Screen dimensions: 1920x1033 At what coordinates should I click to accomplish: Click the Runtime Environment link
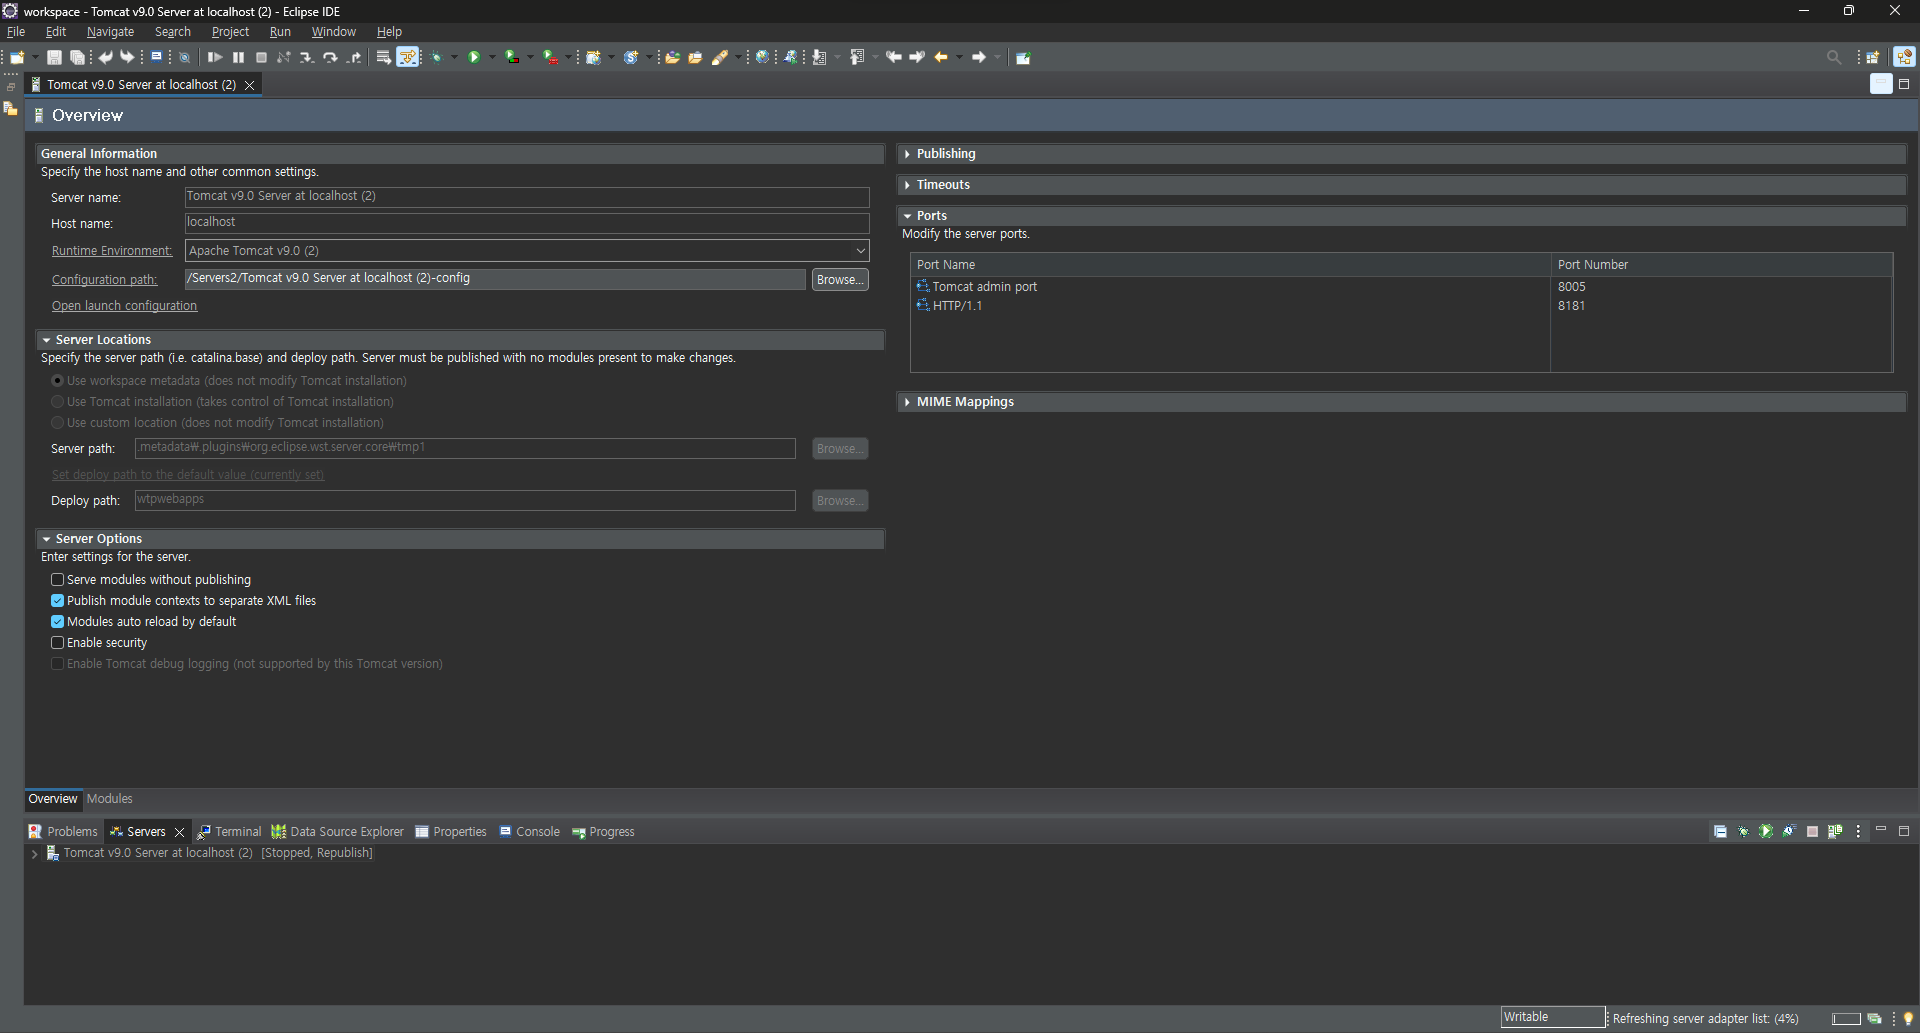click(x=112, y=251)
